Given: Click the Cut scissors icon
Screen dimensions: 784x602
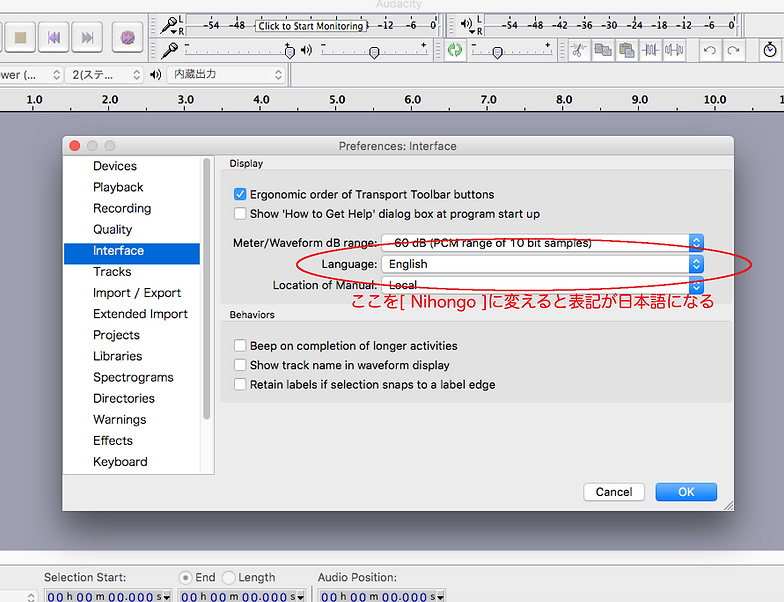Looking at the screenshot, I should pyautogui.click(x=578, y=50).
